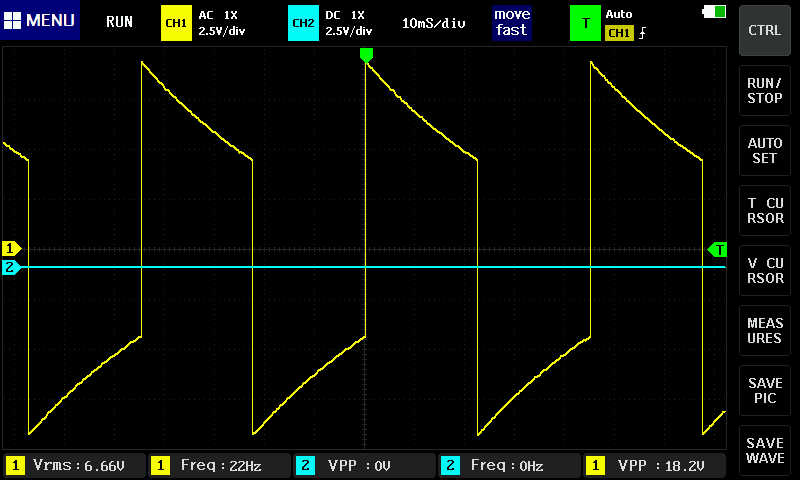Viewport: 800px width, 480px height.
Task: Select the cyan CH2 channel badge
Action: [302, 22]
